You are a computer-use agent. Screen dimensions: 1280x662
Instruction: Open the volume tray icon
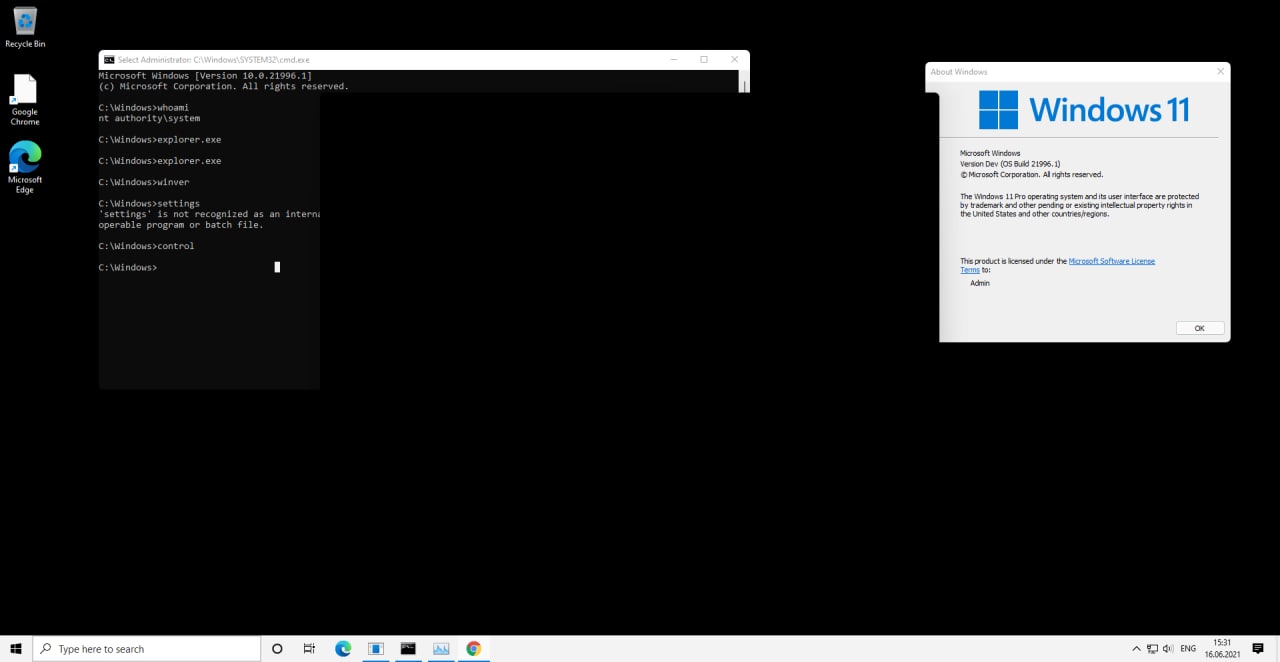point(1168,649)
